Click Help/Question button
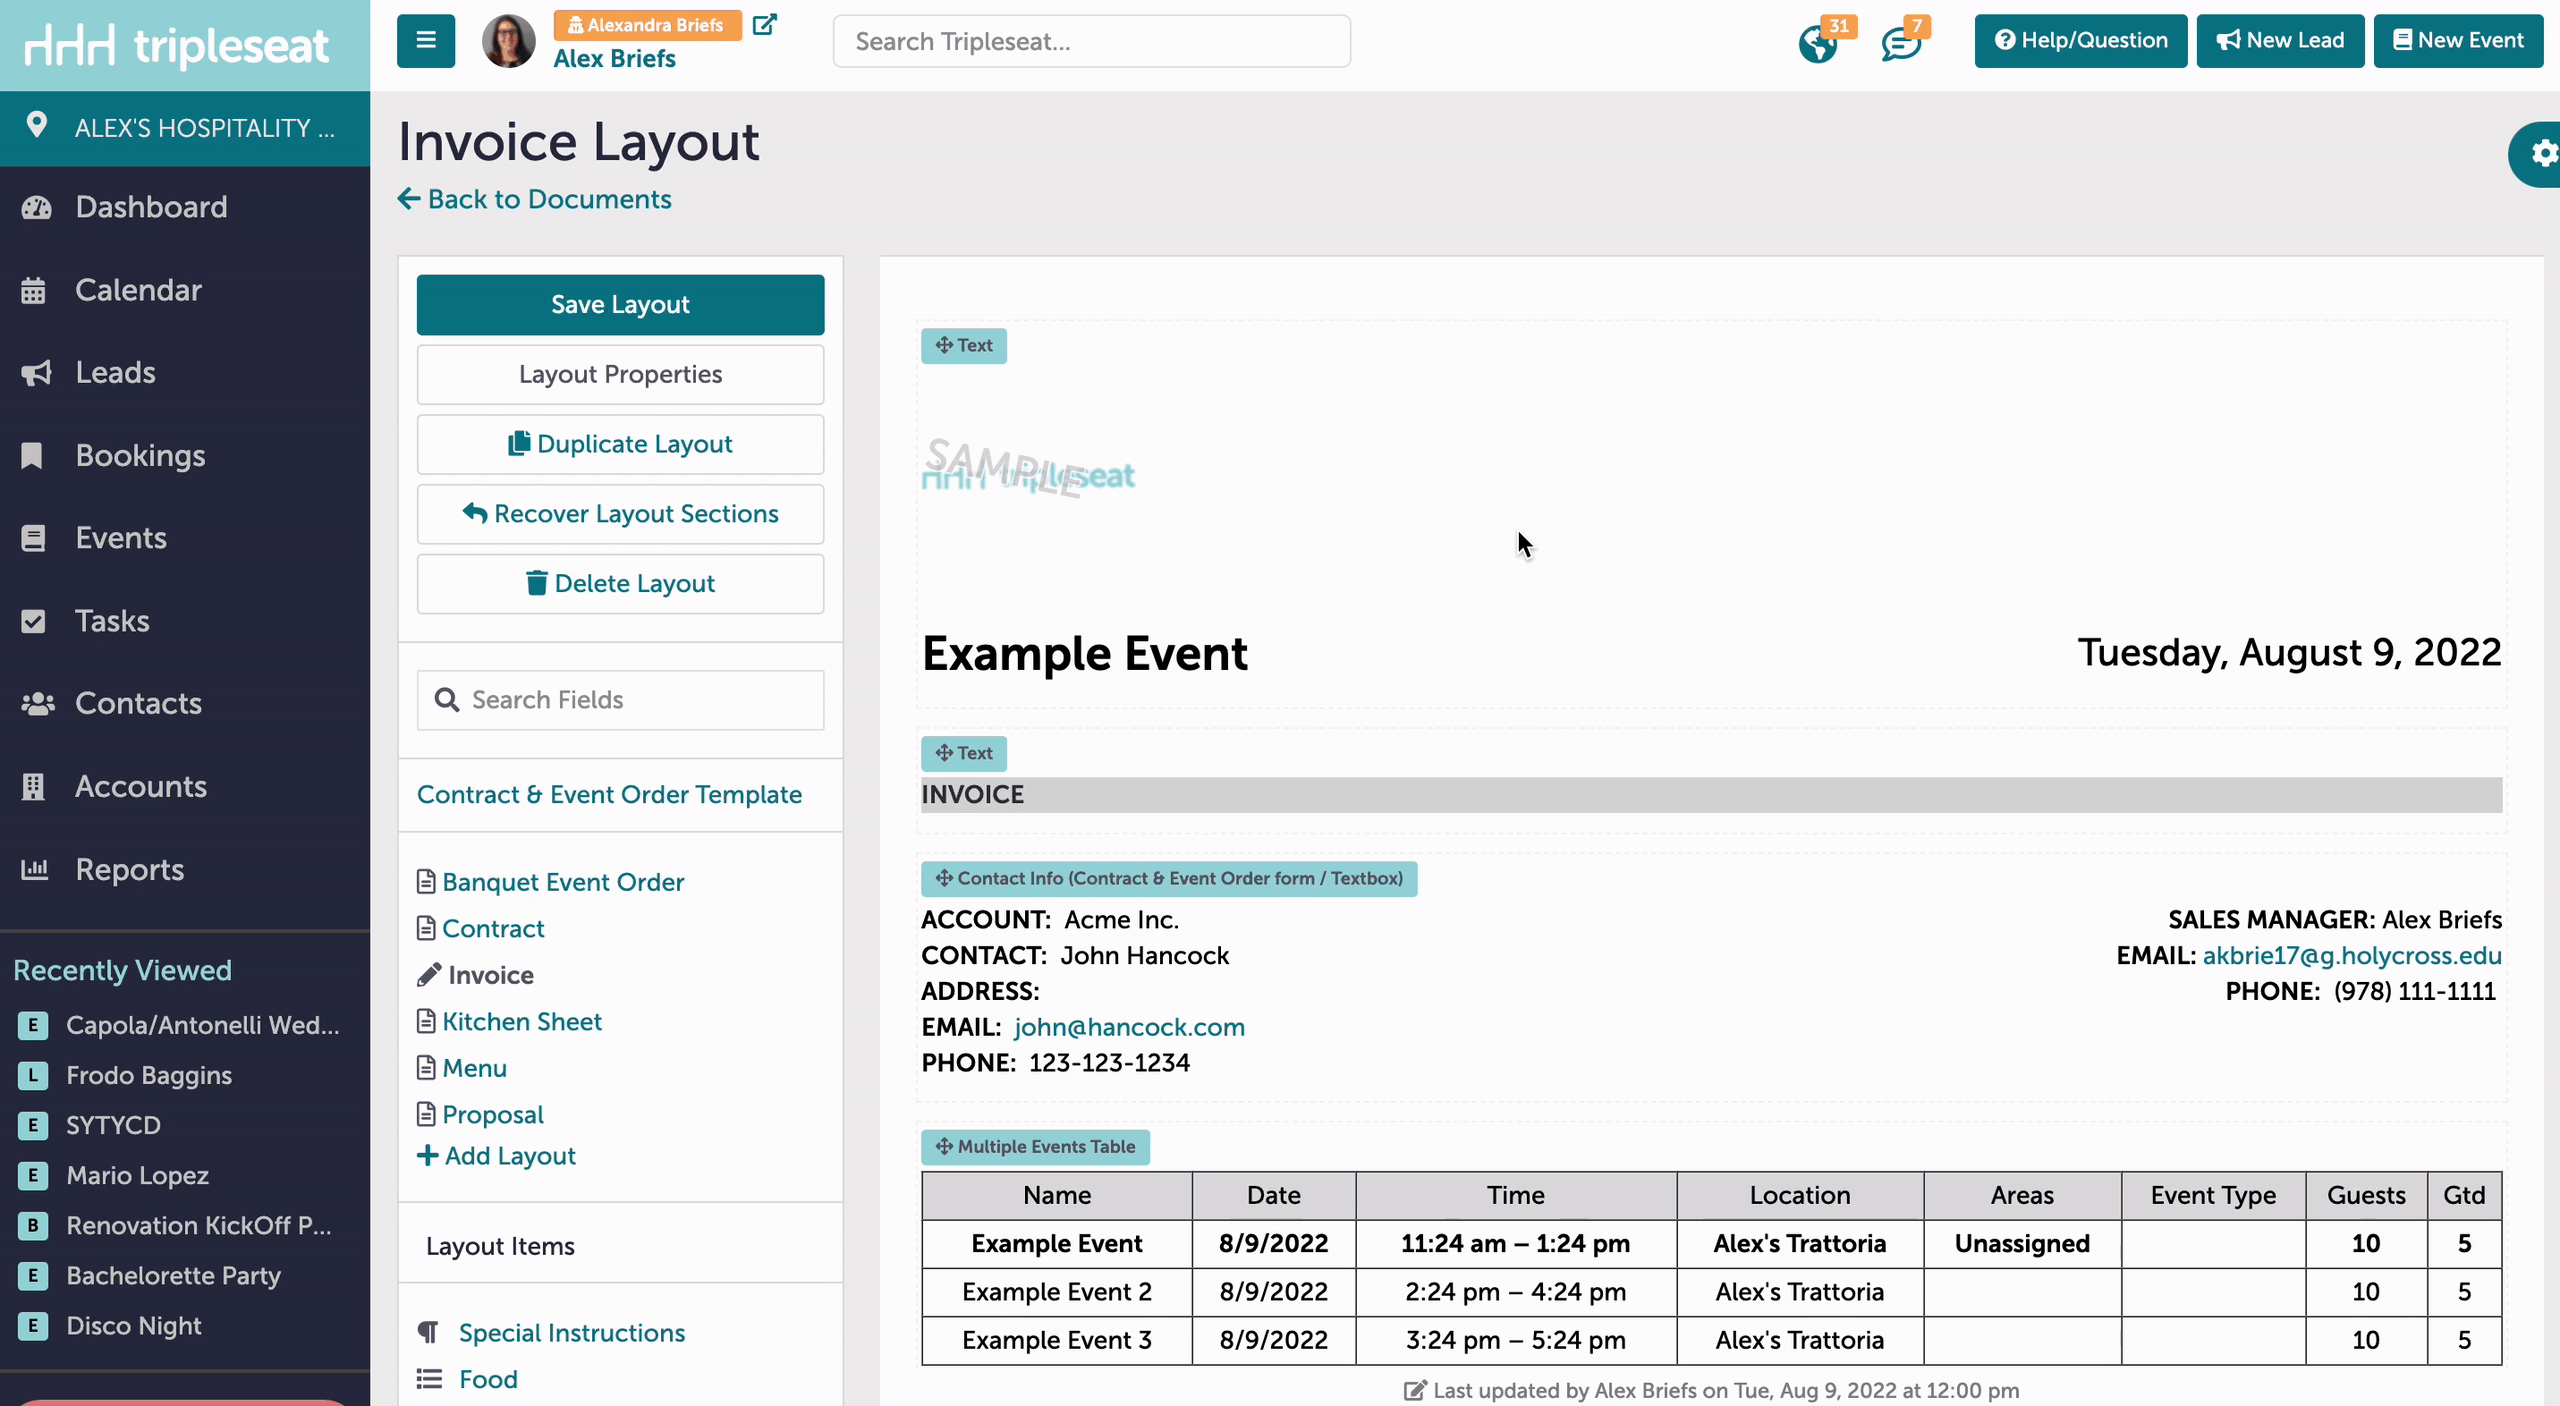Screen dimensions: 2560x1406 2081,41
